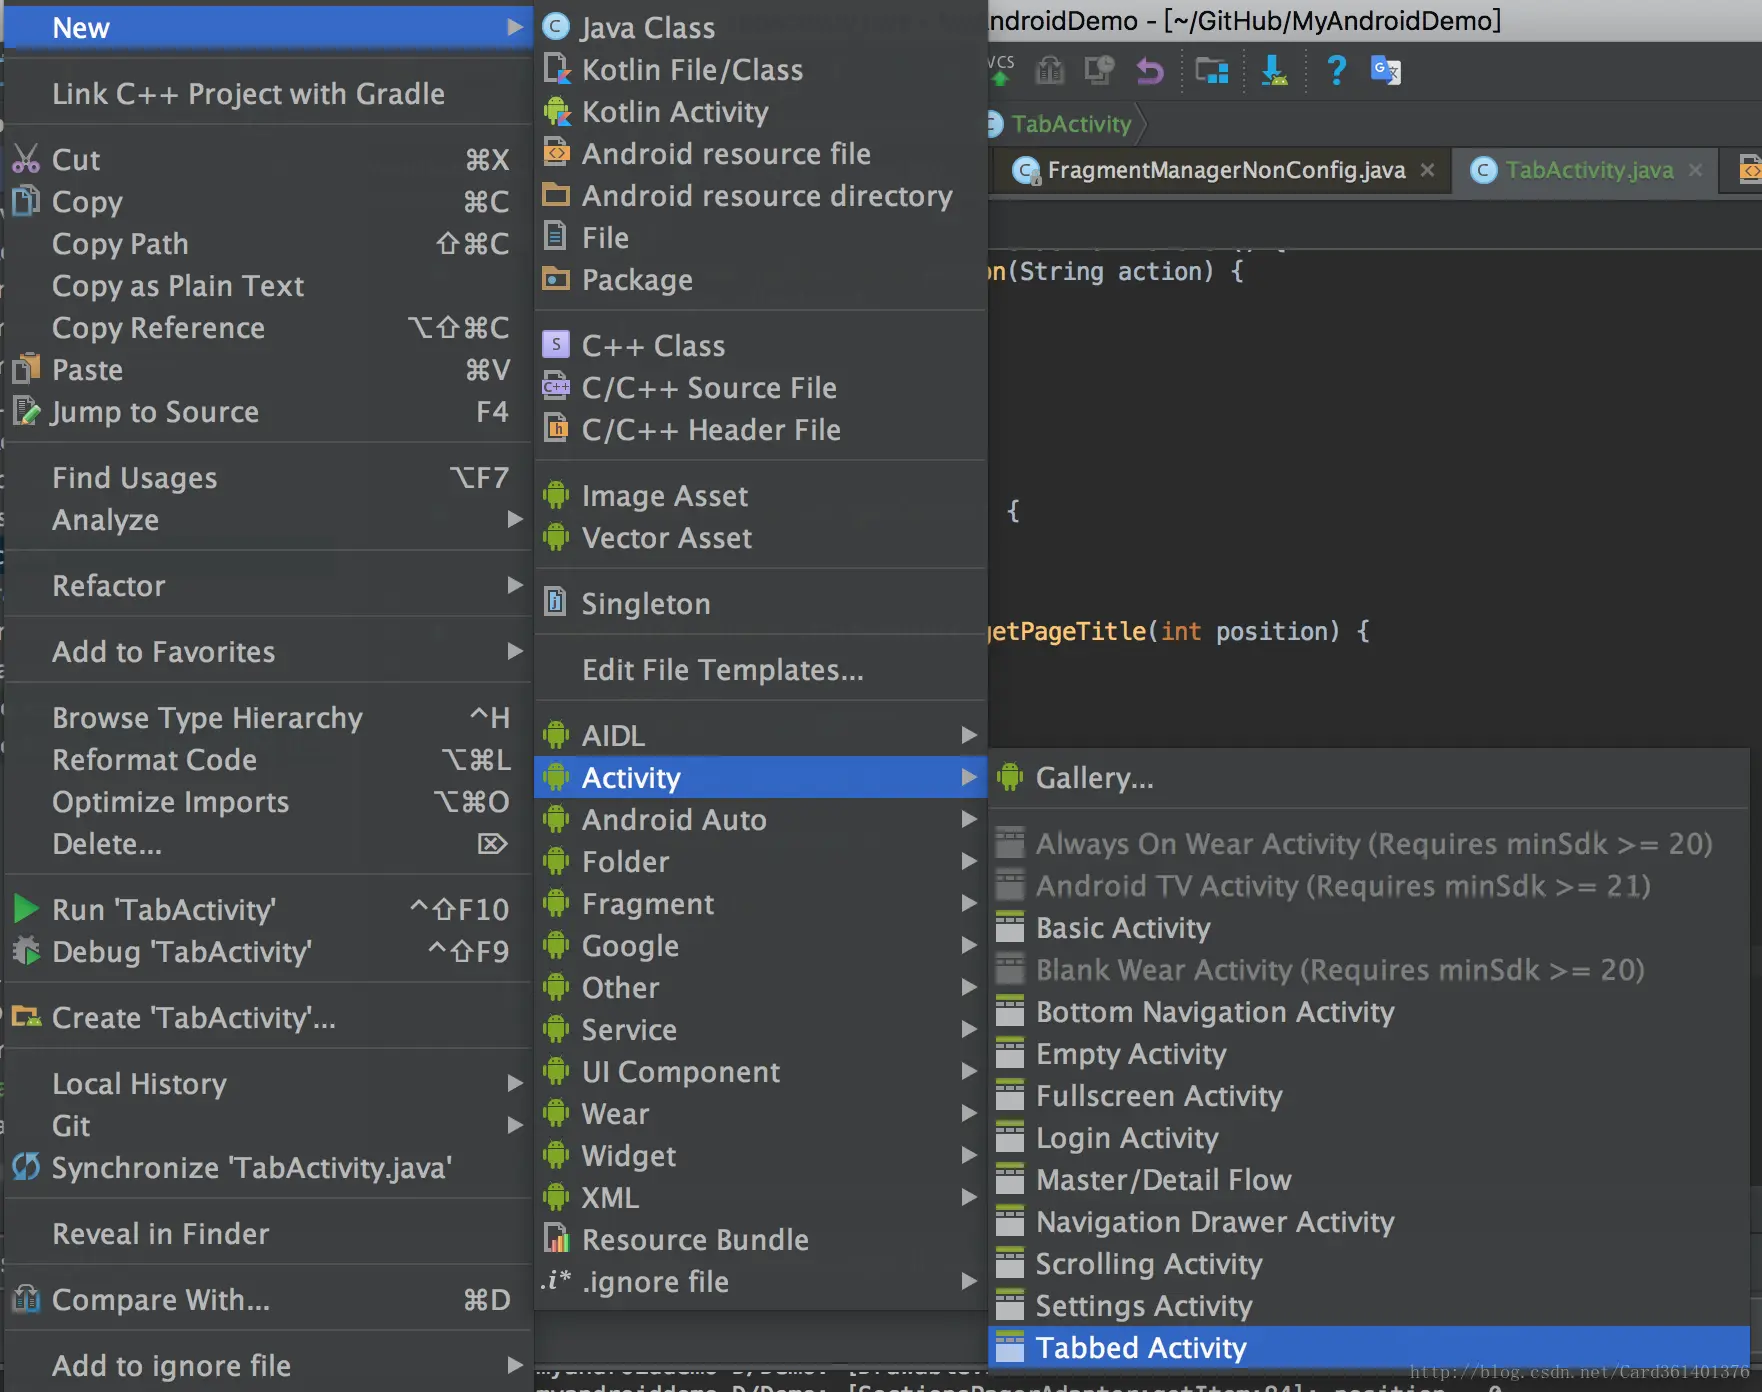The image size is (1762, 1392).
Task: Click the C++ Class icon
Action: coord(556,345)
